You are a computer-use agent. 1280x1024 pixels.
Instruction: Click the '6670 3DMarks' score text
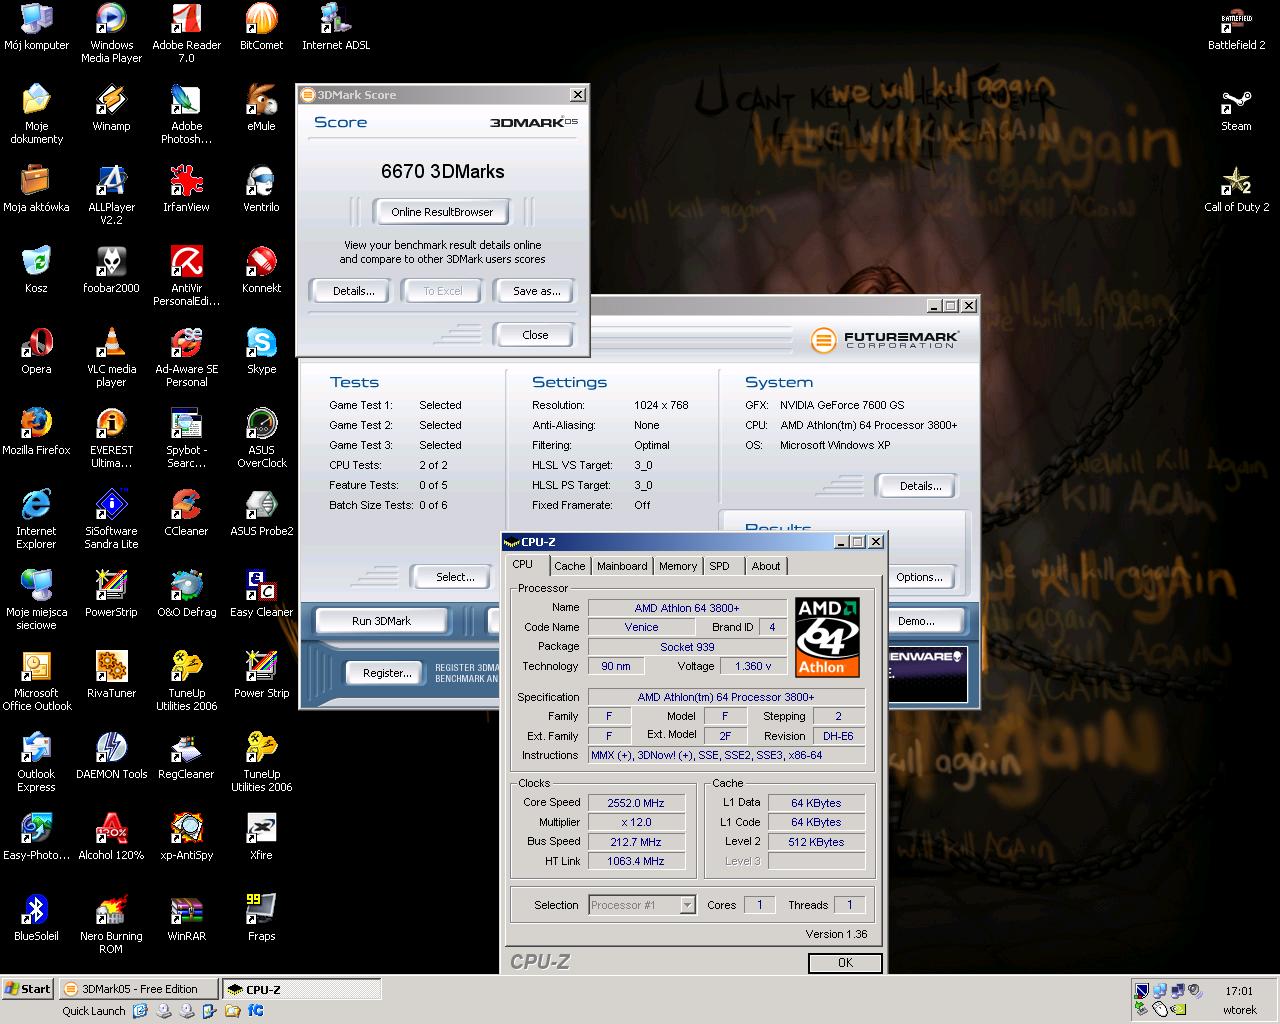point(442,171)
